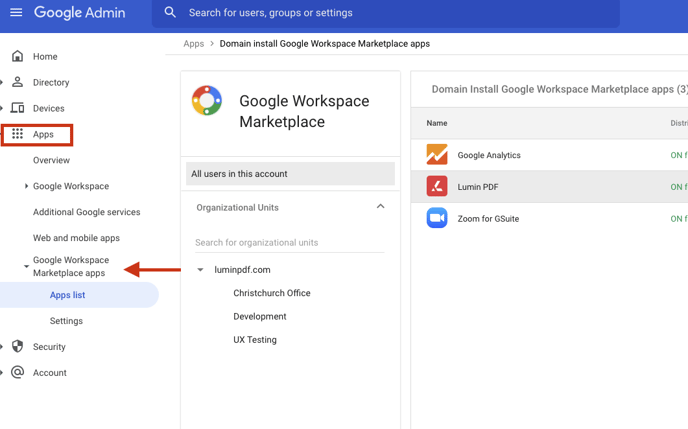
Task: Collapse Google Workspace Marketplace apps arrow
Action: [x=26, y=266]
